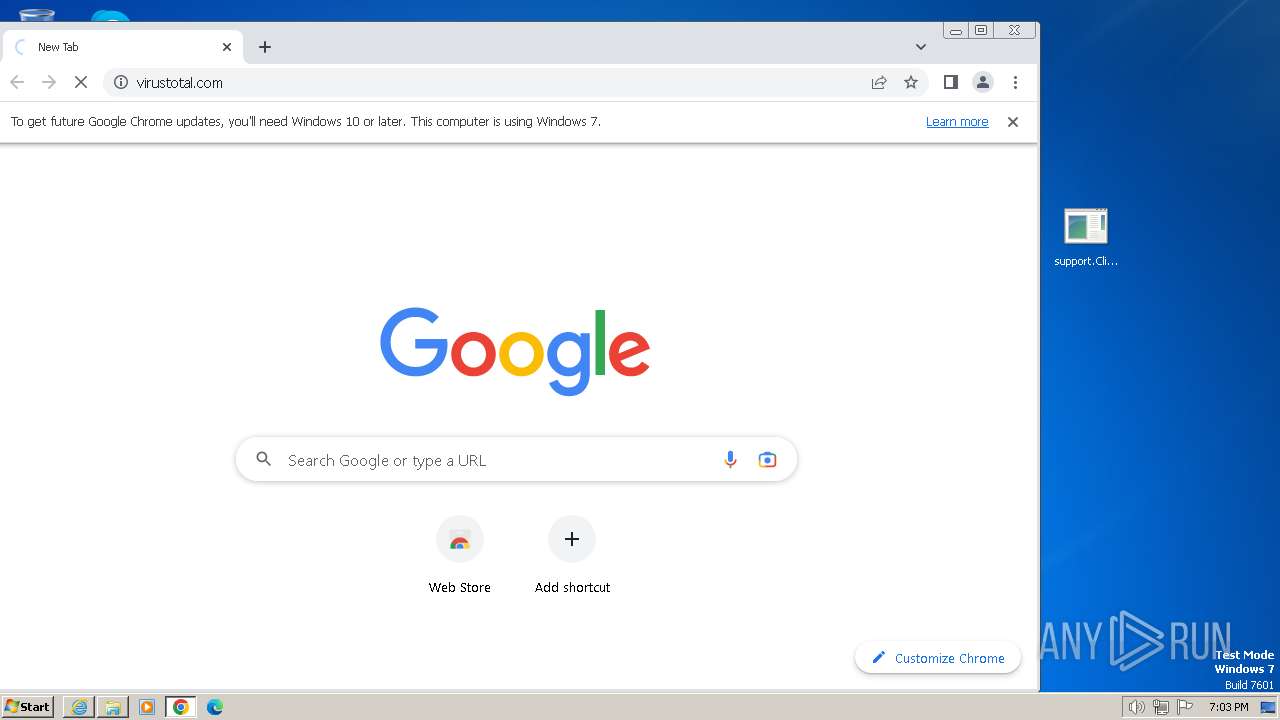This screenshot has height=720, width=1280.
Task: Open Chrome's three-dot menu
Action: [x=1015, y=83]
